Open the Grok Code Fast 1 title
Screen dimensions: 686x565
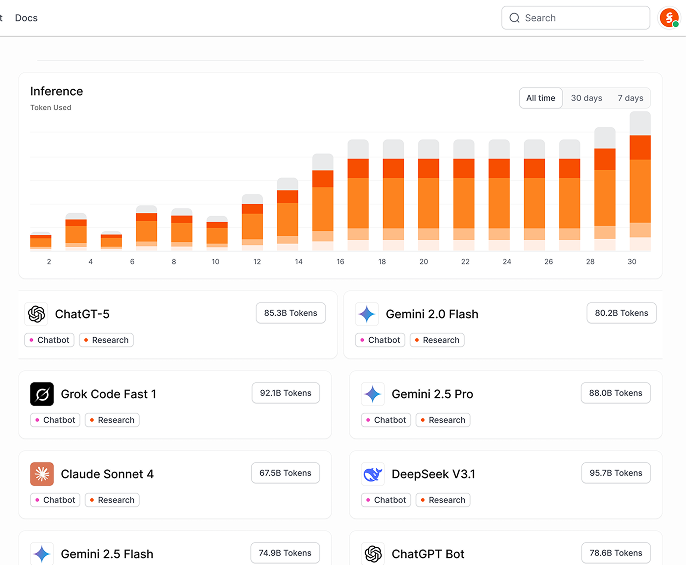[x=108, y=394]
